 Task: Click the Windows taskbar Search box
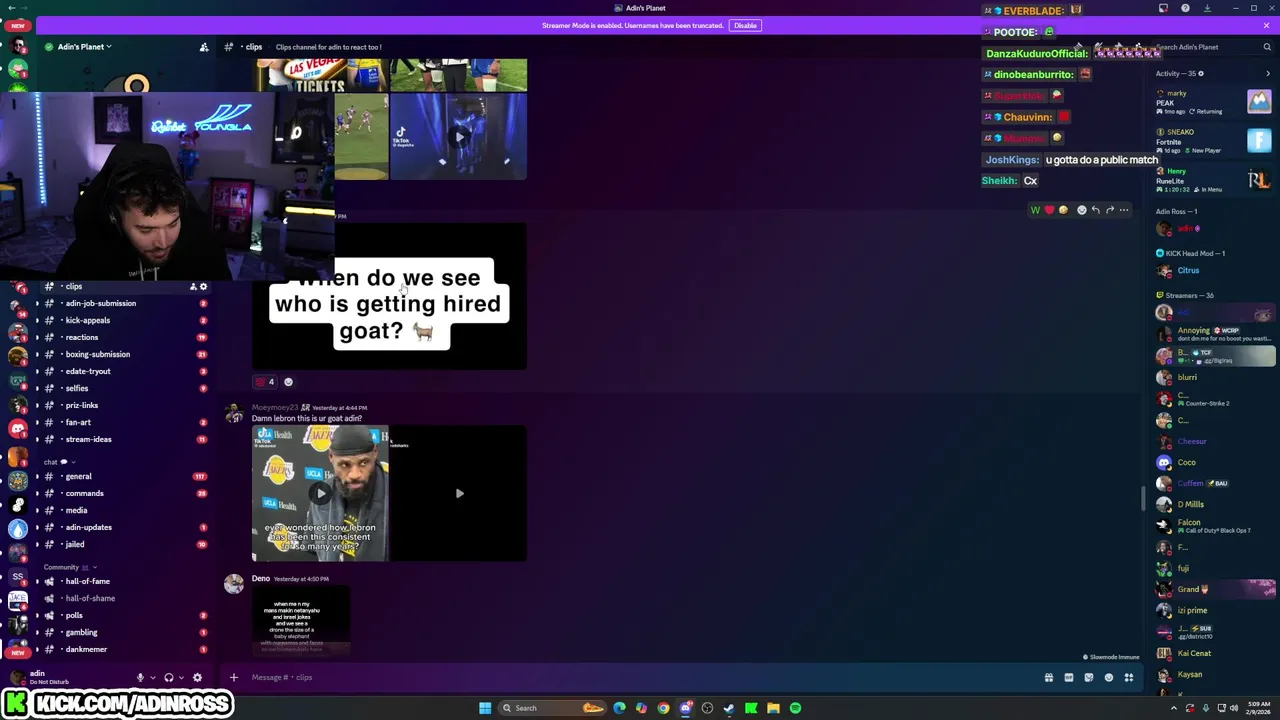pos(554,708)
